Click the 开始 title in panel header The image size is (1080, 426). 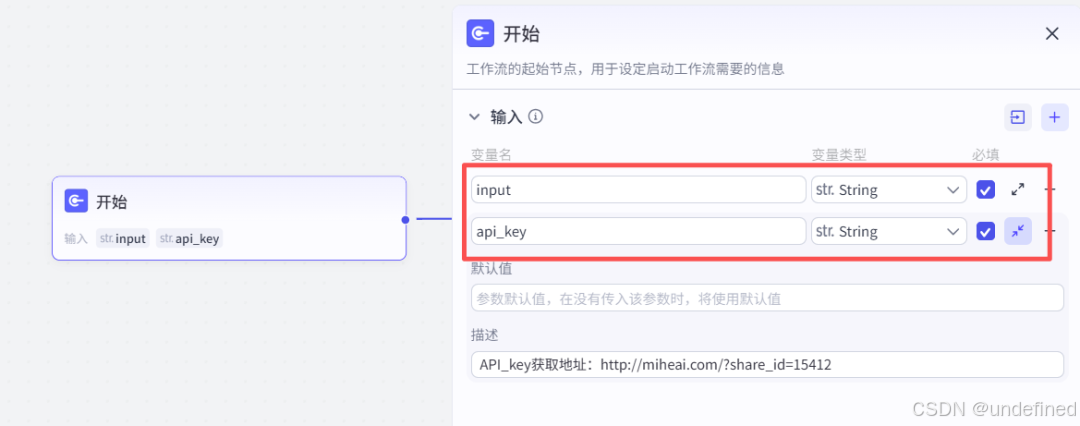[521, 33]
